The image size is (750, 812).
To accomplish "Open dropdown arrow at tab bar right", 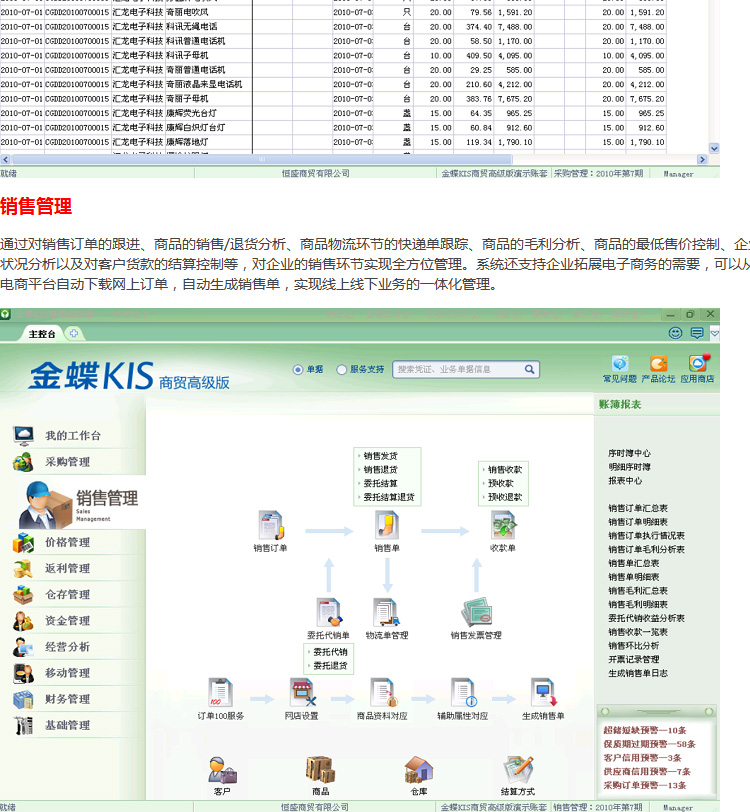I will [714, 333].
